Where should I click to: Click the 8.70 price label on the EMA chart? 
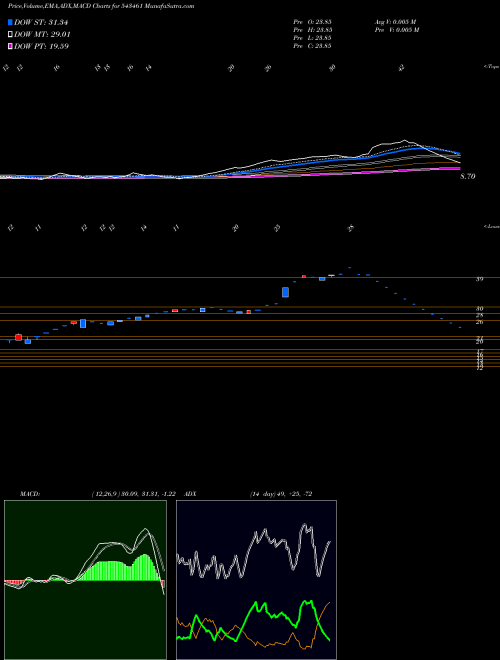468,176
